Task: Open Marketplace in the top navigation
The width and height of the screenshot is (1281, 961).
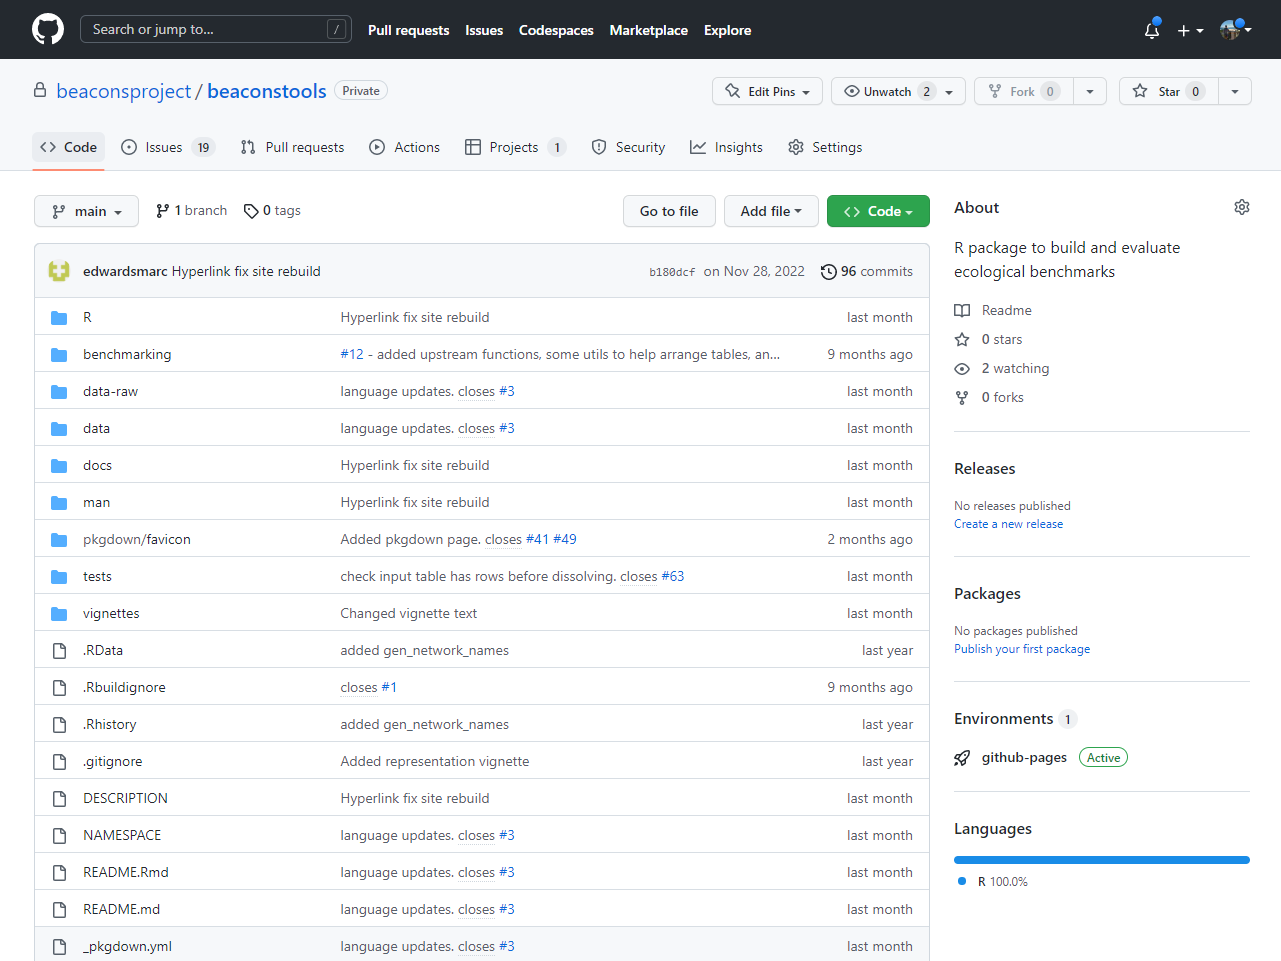Action: coord(648,30)
